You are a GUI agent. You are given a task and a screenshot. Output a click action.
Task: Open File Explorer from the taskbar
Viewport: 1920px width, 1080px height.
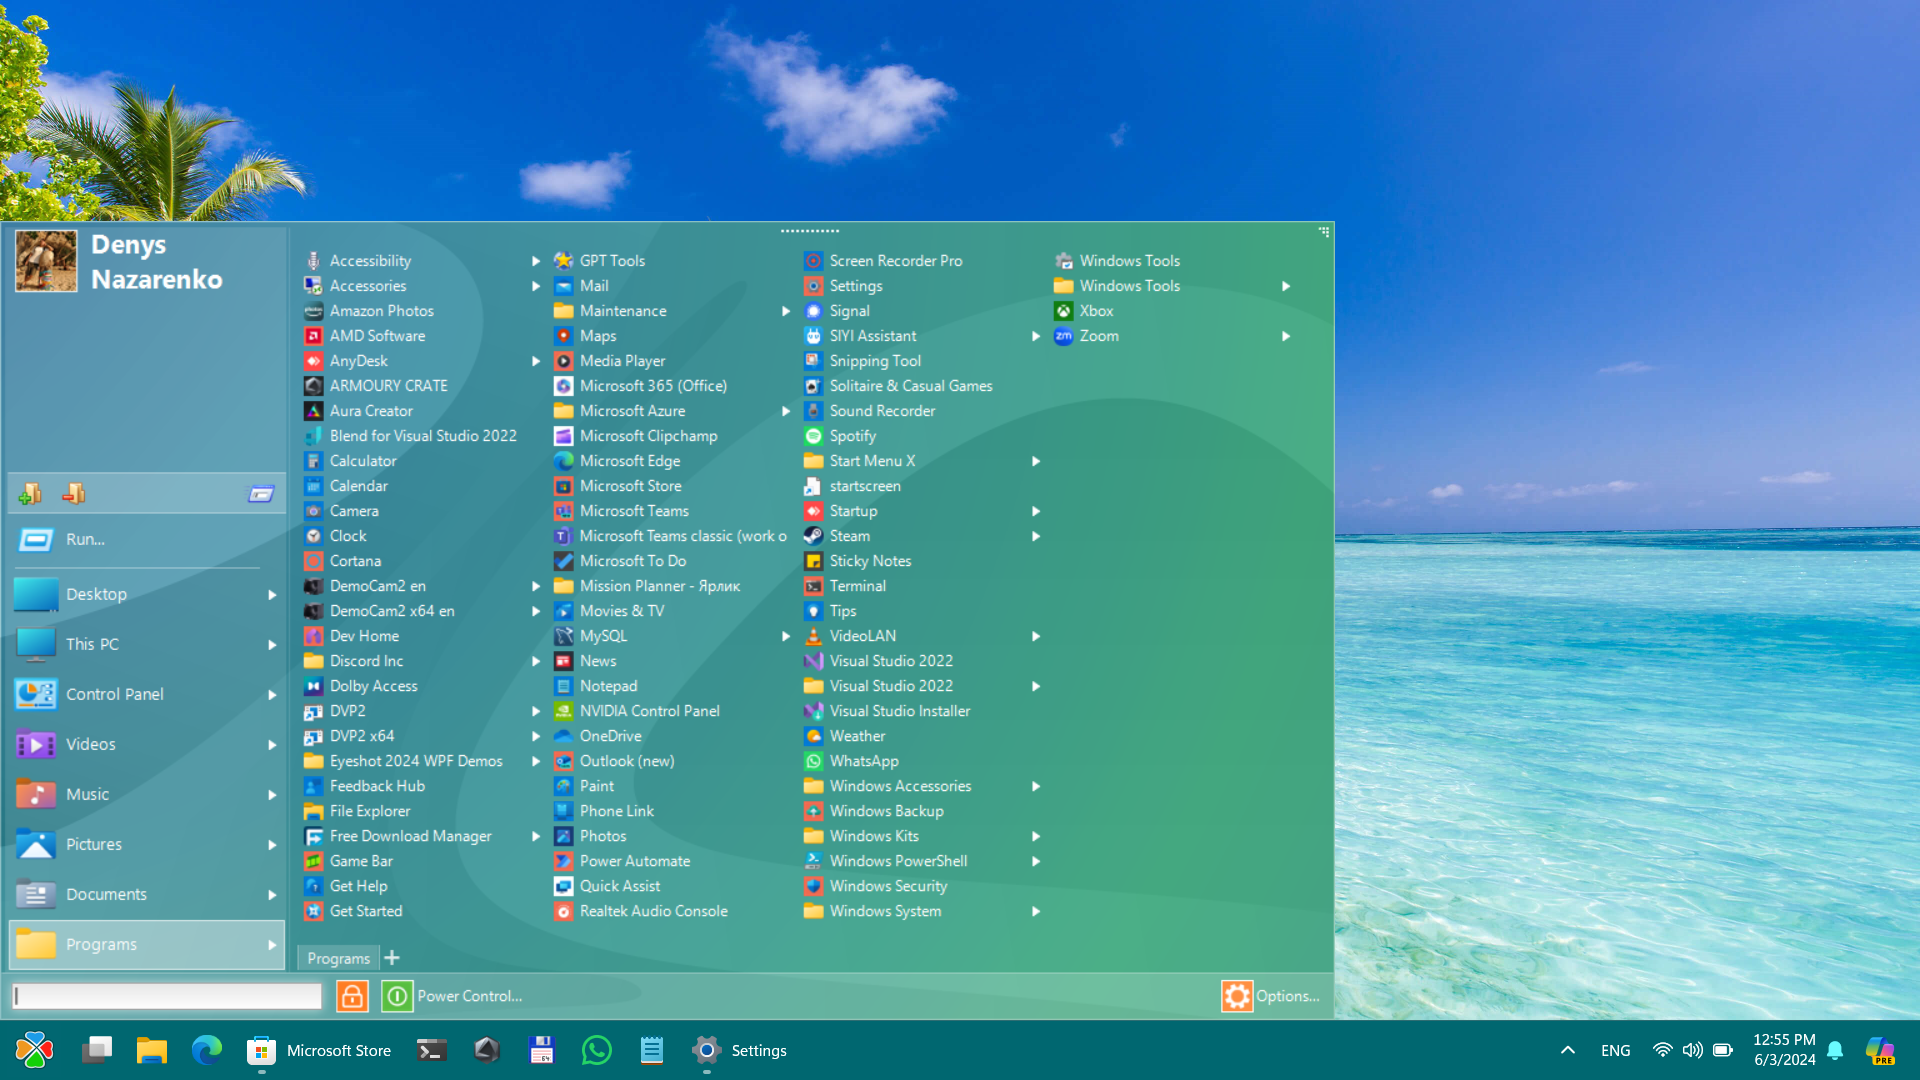(x=152, y=1050)
